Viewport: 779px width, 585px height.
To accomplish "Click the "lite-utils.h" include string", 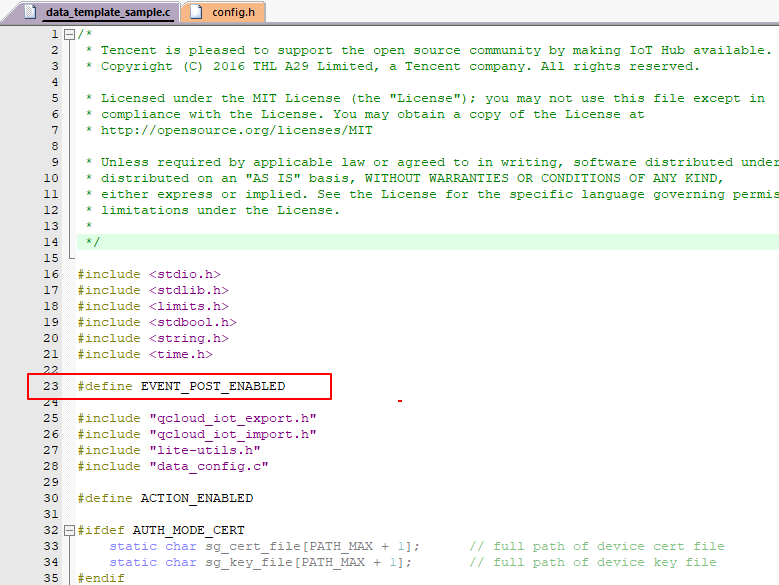I will [x=205, y=450].
